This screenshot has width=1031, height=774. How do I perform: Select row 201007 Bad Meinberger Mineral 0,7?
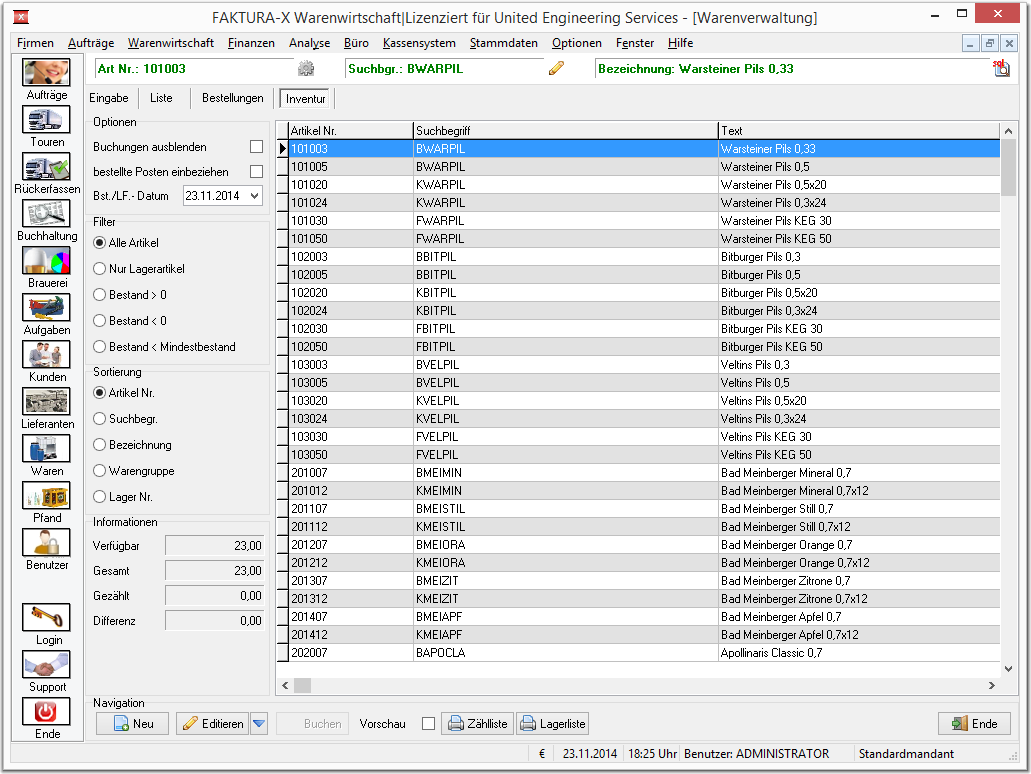pyautogui.click(x=644, y=473)
